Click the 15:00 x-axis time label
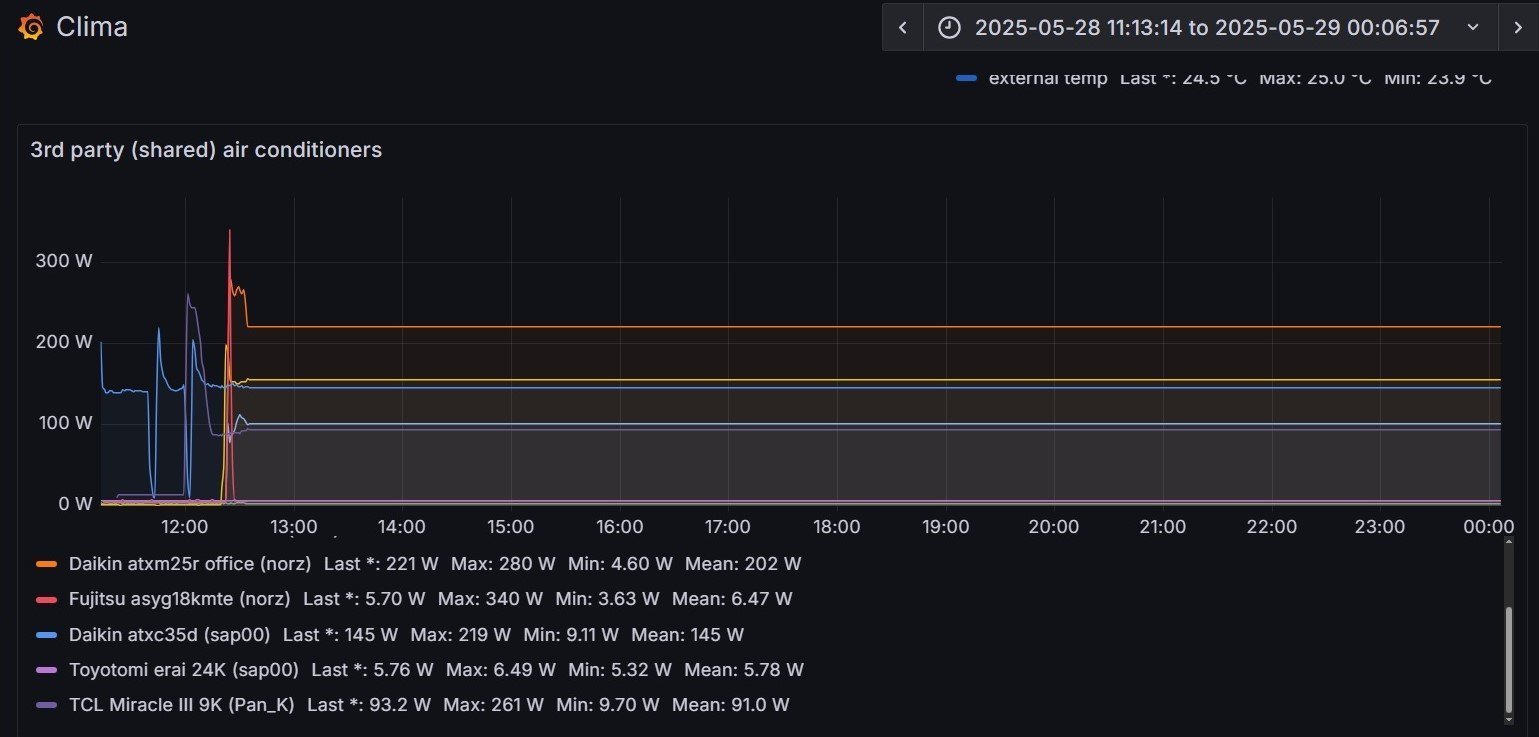 510,526
